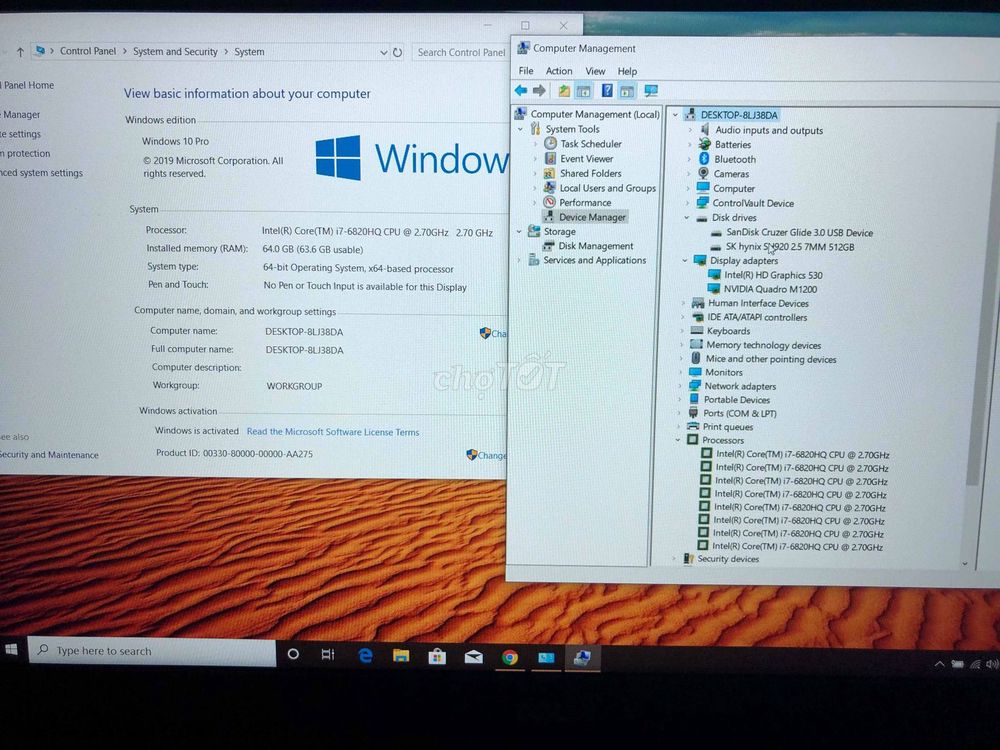Open Help via the blue question mark icon
The image size is (1000, 750).
(x=607, y=91)
